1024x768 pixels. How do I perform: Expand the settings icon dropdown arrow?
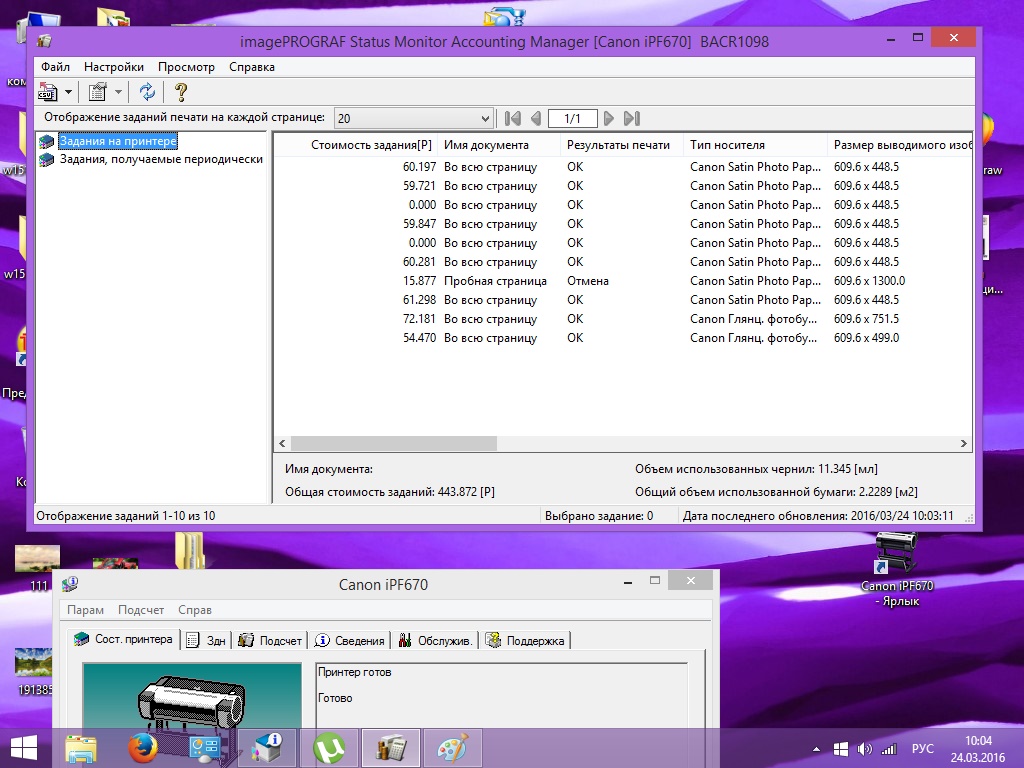tap(118, 92)
